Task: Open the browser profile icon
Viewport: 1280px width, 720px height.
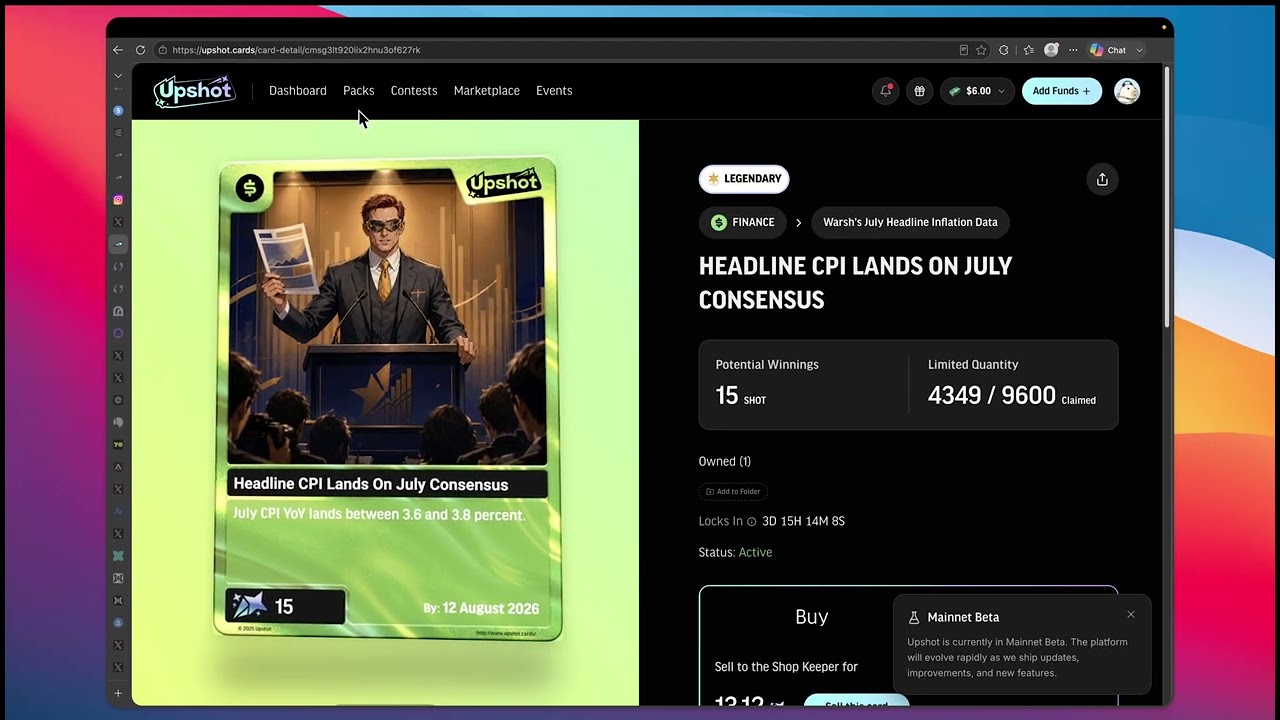Action: 1051,50
